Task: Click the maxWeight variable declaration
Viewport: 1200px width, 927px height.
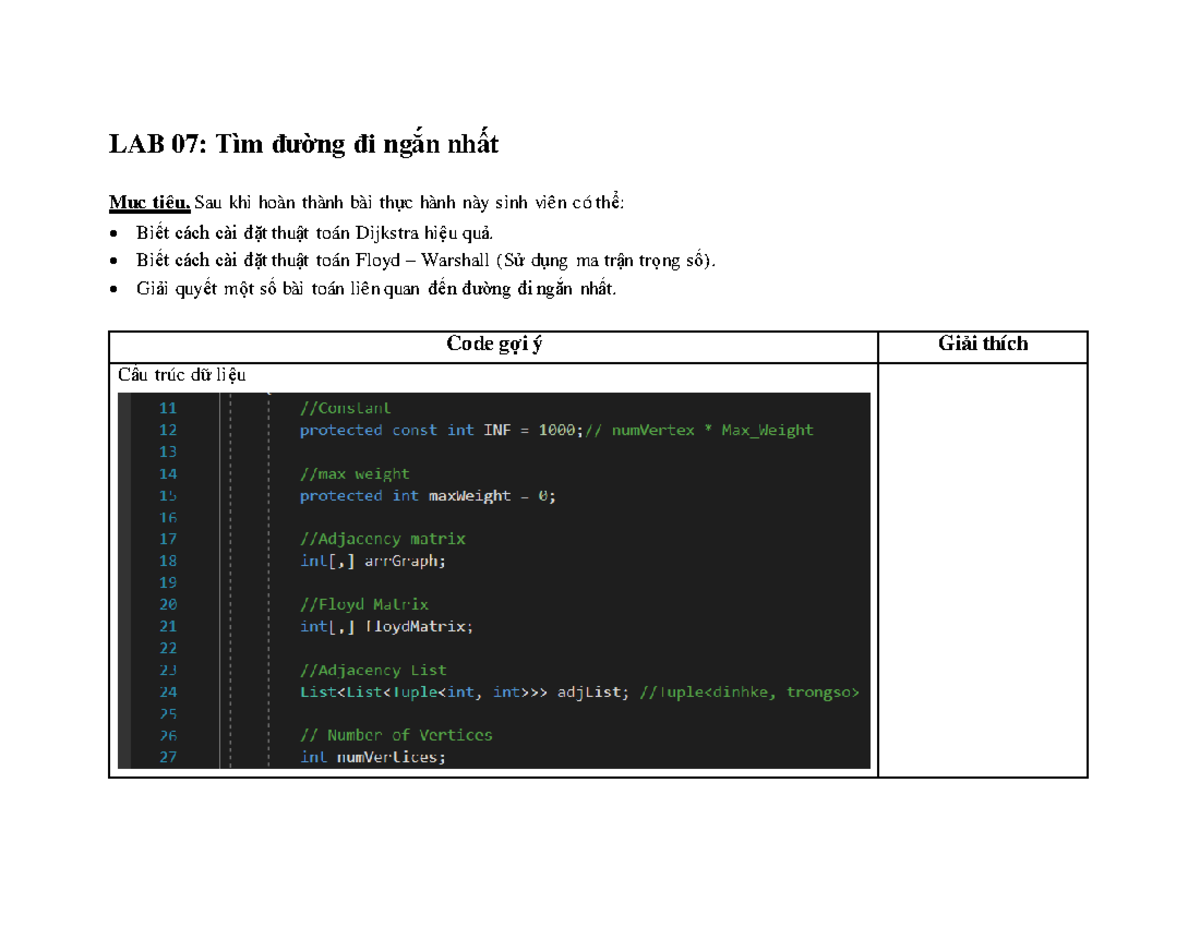Action: tap(427, 496)
